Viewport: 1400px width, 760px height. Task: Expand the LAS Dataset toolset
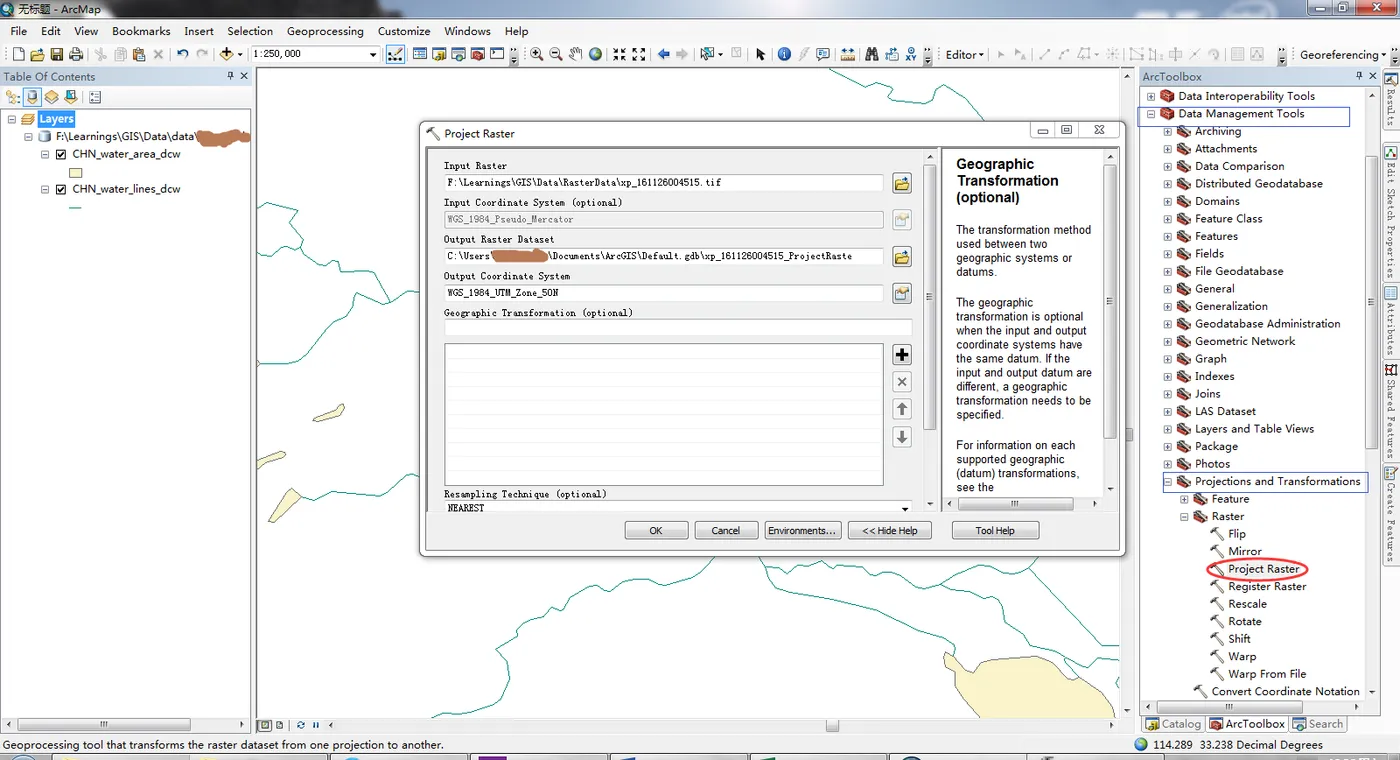point(1167,412)
